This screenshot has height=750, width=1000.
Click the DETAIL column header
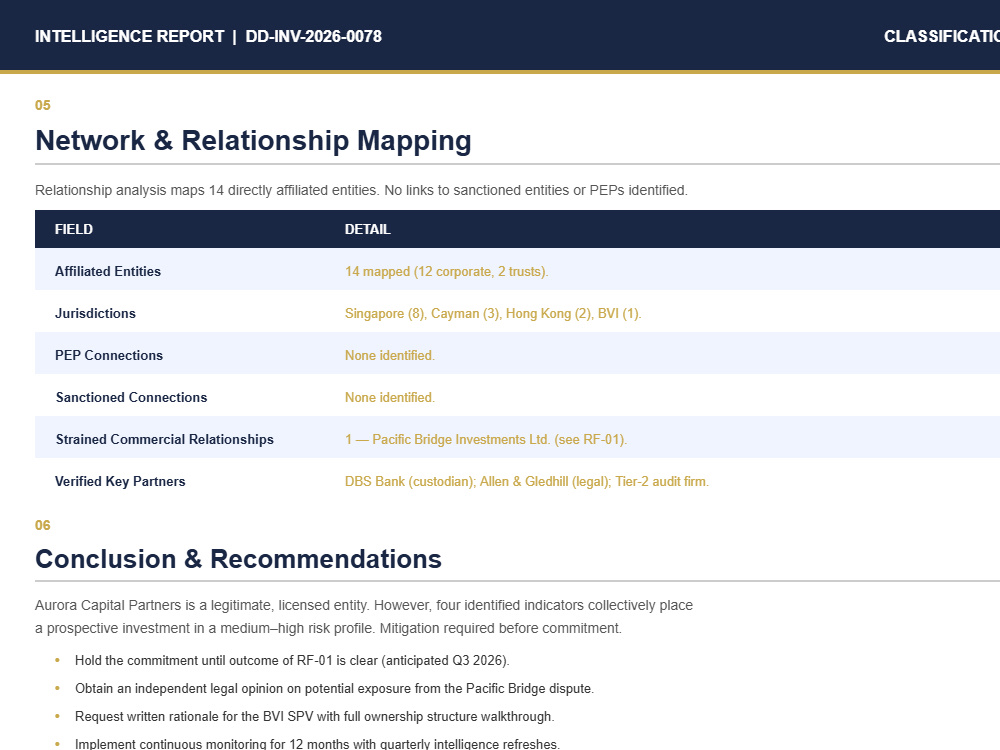tap(367, 229)
